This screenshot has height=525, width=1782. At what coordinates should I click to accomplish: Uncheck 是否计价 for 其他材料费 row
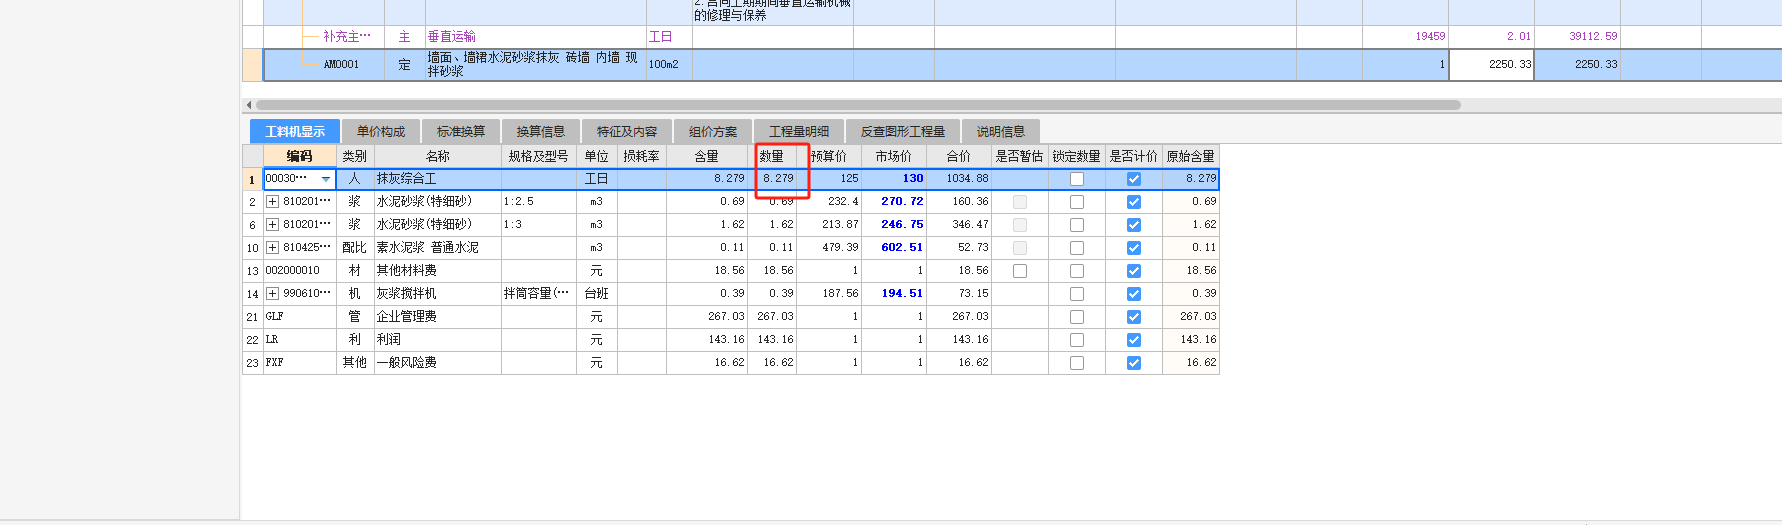point(1134,271)
